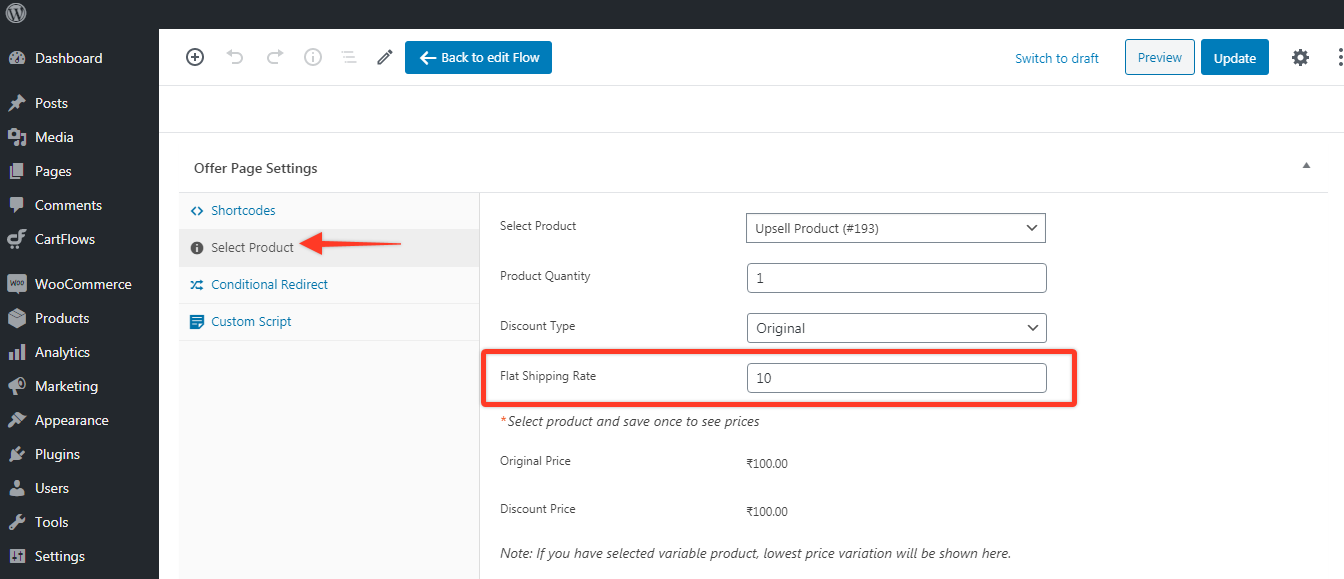Click the variable product note text

pyautogui.click(x=755, y=553)
